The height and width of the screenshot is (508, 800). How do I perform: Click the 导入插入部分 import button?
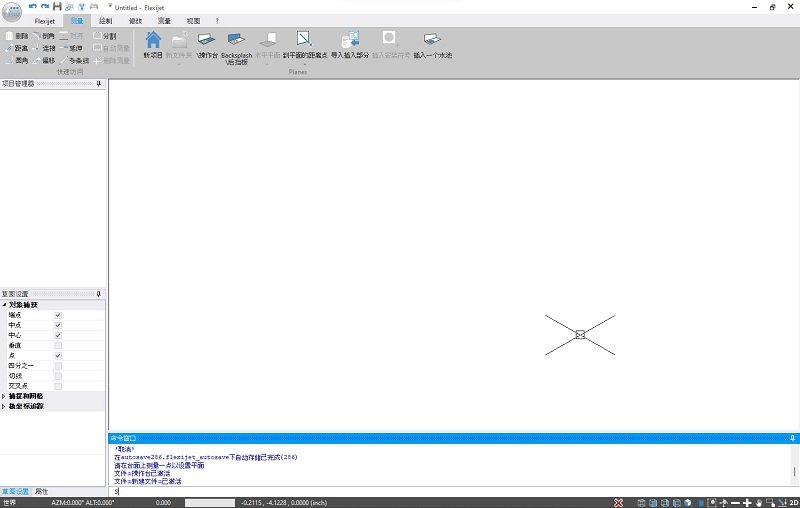350,45
